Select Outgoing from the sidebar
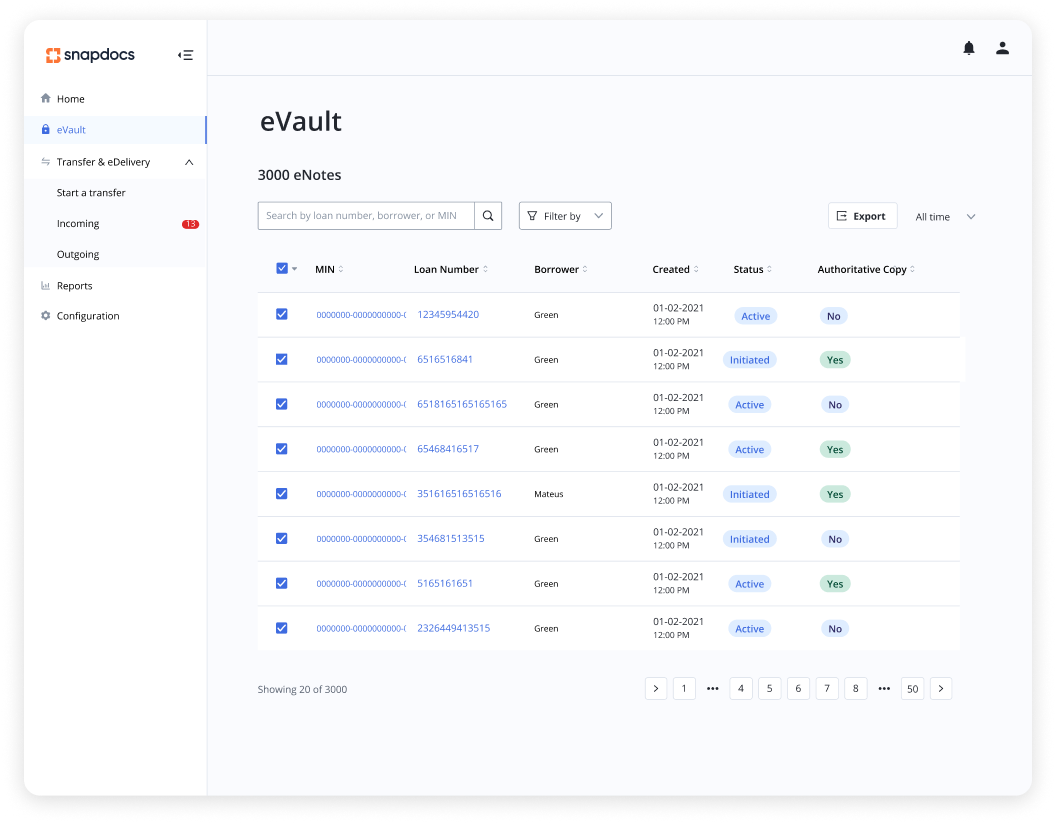Viewport: 1056px width, 824px height. tap(78, 254)
